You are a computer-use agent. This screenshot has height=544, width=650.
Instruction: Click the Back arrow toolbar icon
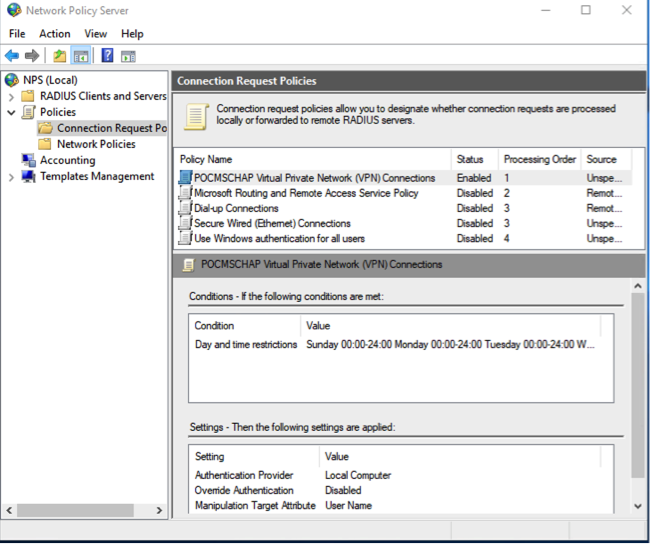point(12,56)
